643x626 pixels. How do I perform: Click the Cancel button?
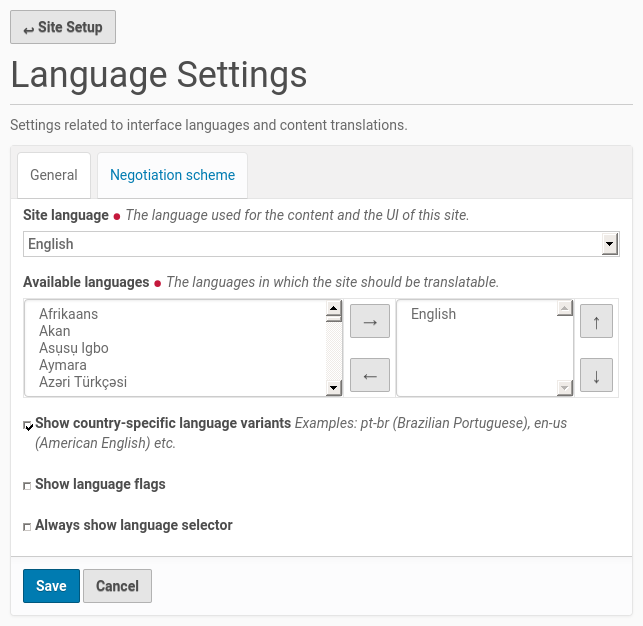click(117, 586)
